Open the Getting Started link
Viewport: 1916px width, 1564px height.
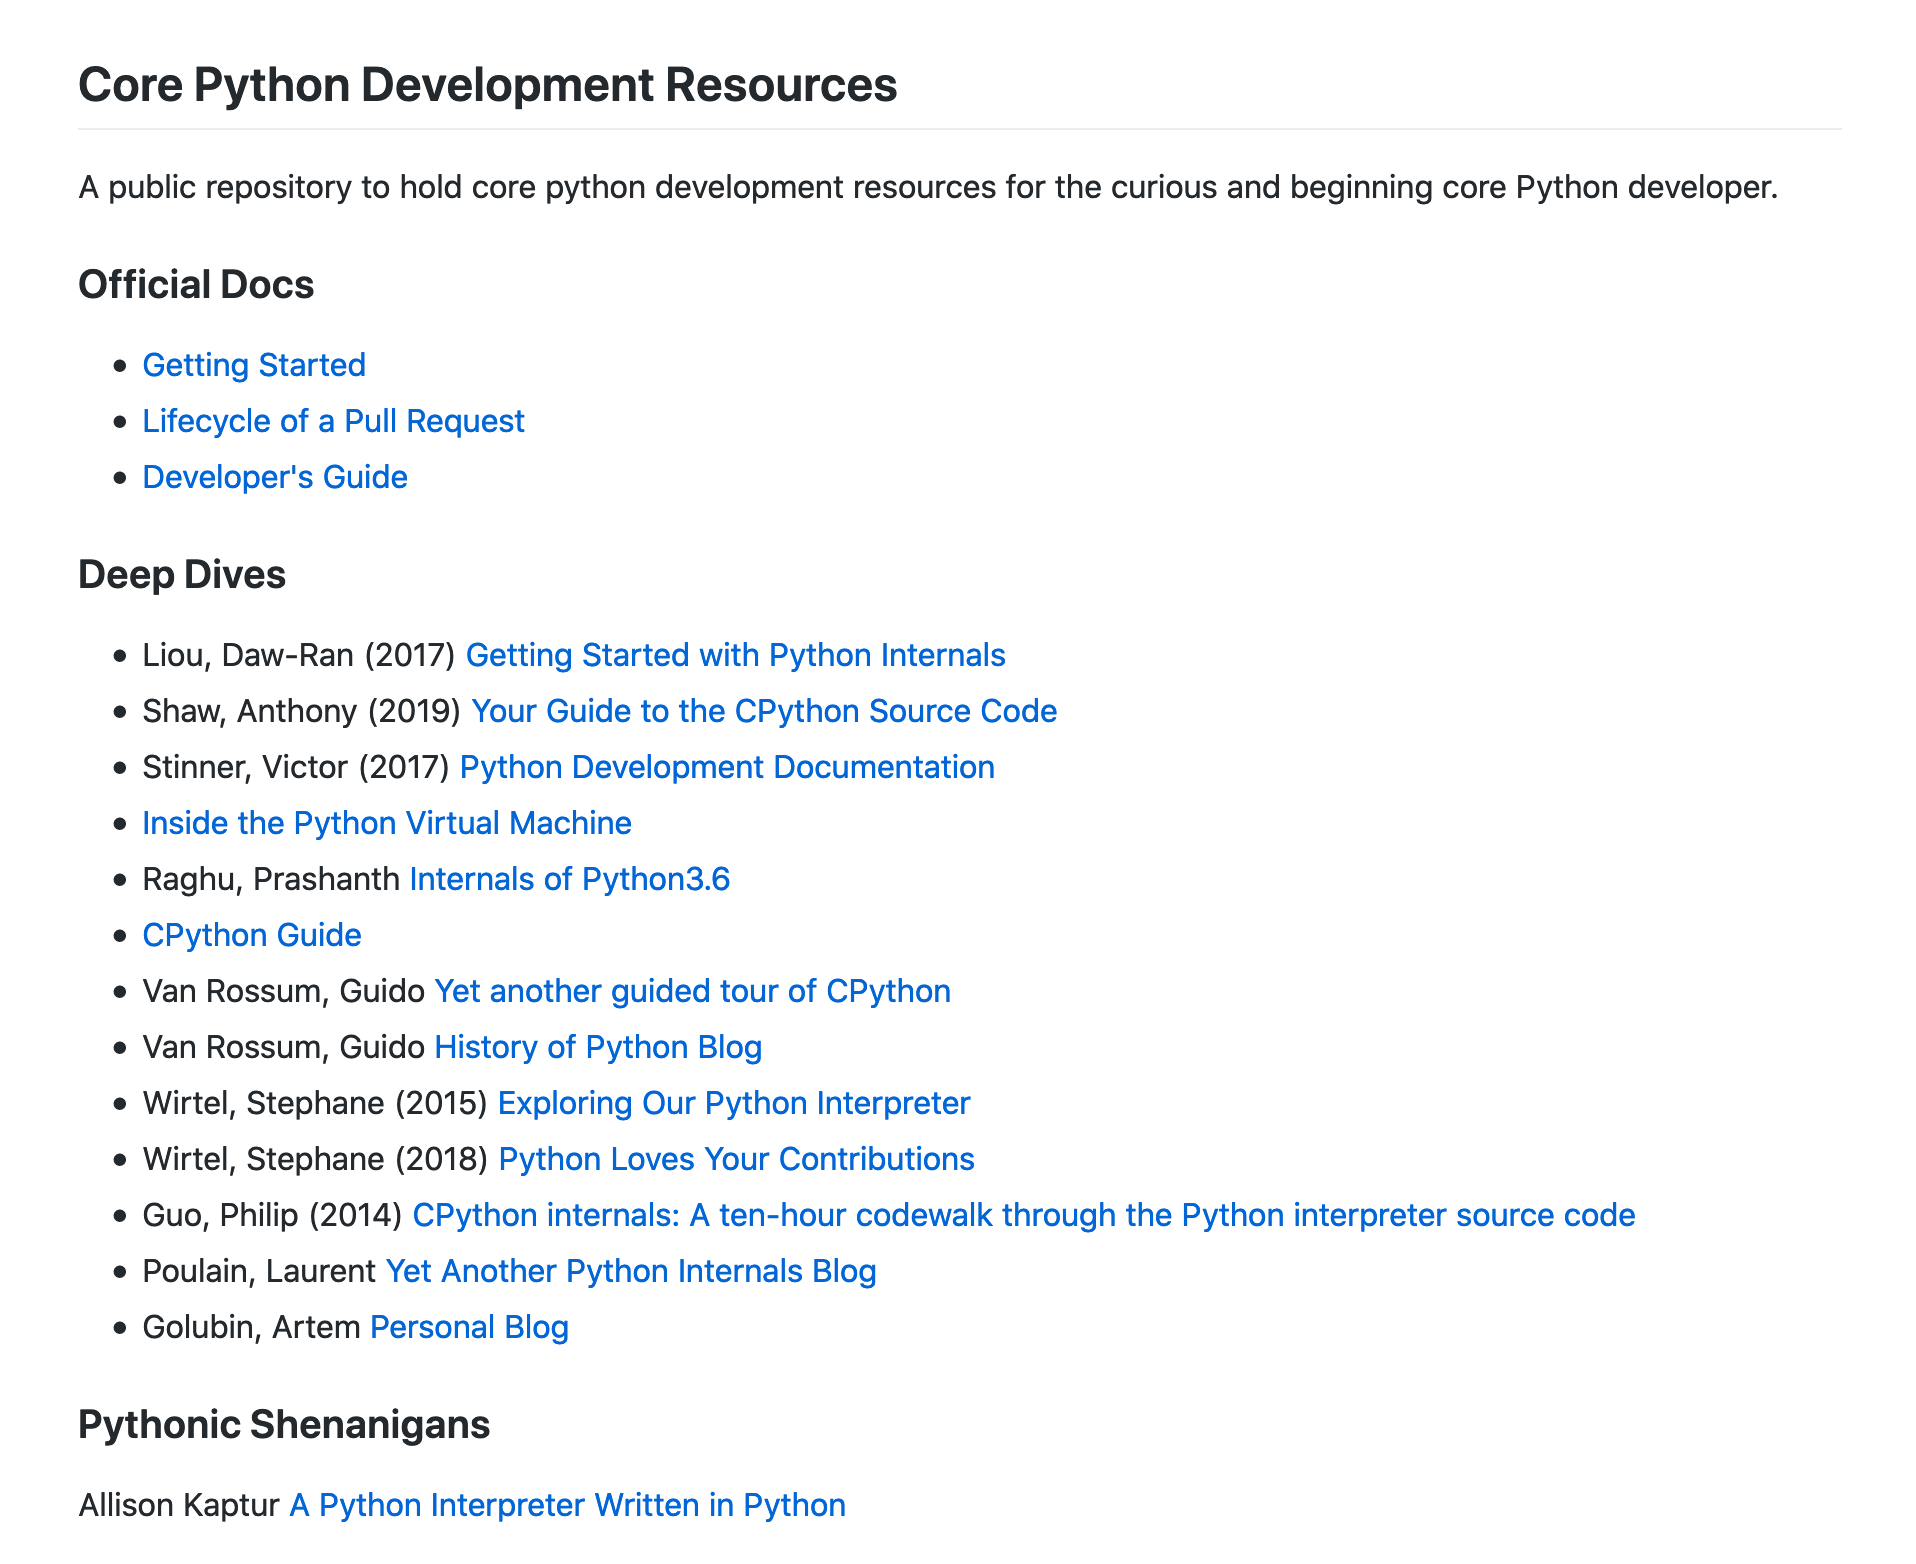coord(254,365)
